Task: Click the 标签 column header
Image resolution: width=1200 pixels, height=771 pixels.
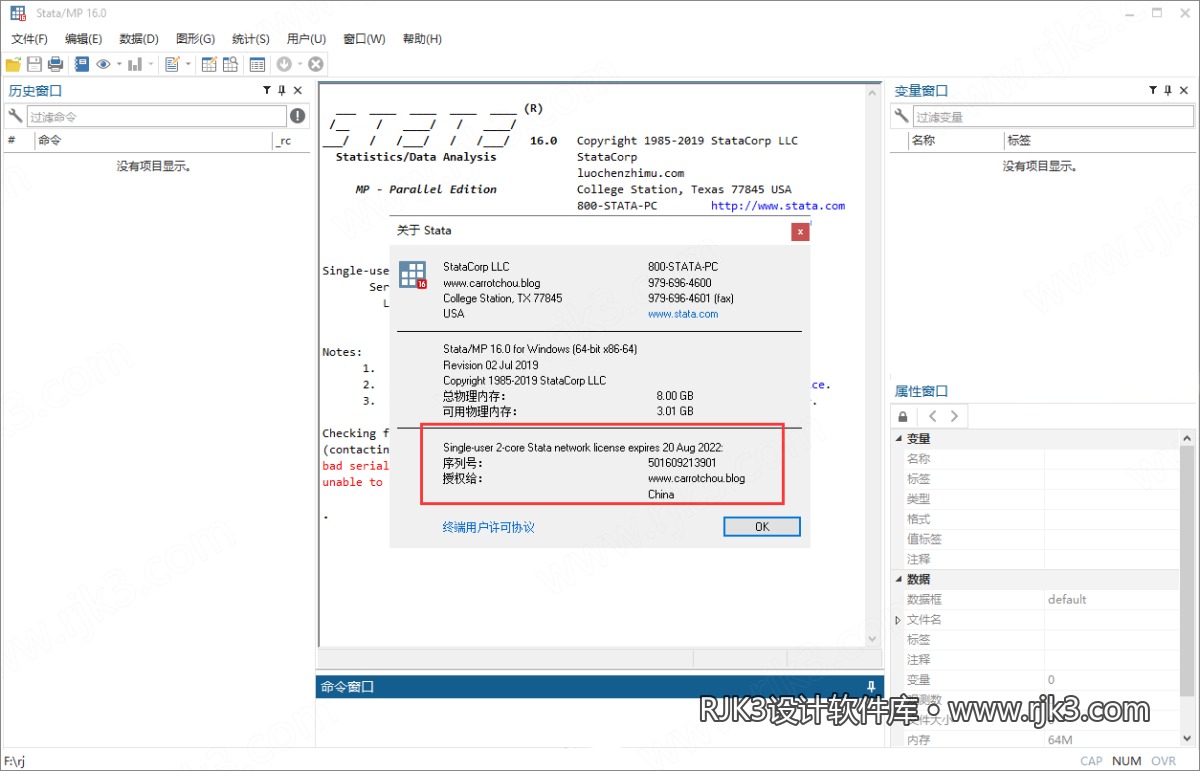Action: tap(1019, 141)
